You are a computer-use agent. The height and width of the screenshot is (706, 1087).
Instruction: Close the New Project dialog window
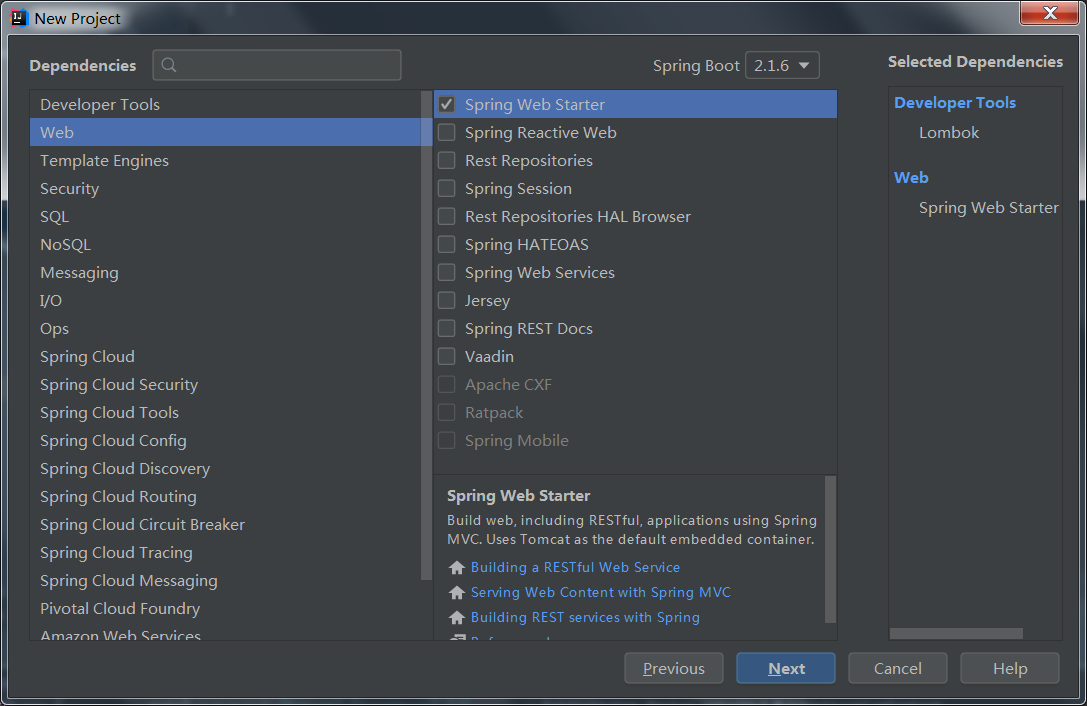[1050, 13]
